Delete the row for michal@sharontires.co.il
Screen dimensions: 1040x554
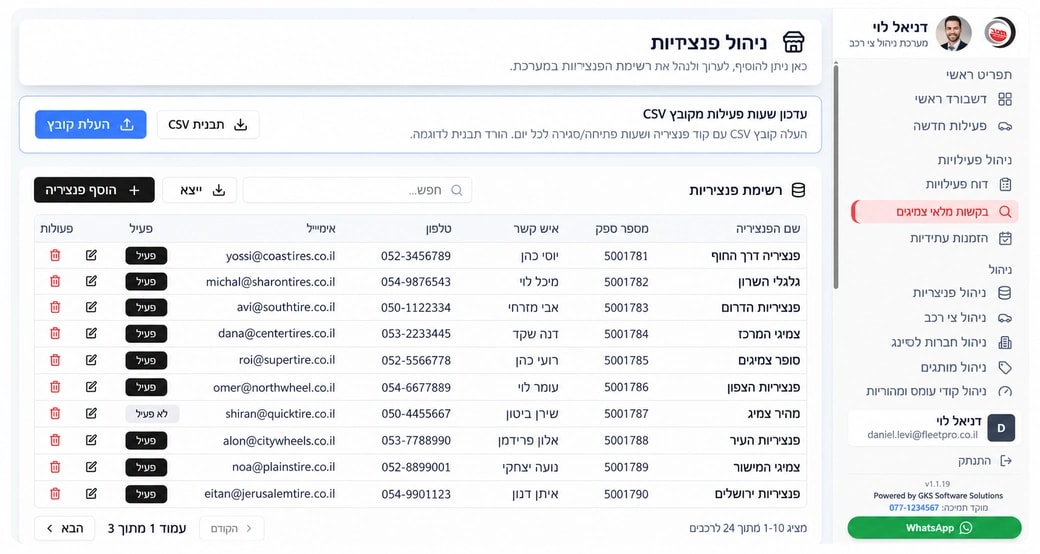point(55,281)
